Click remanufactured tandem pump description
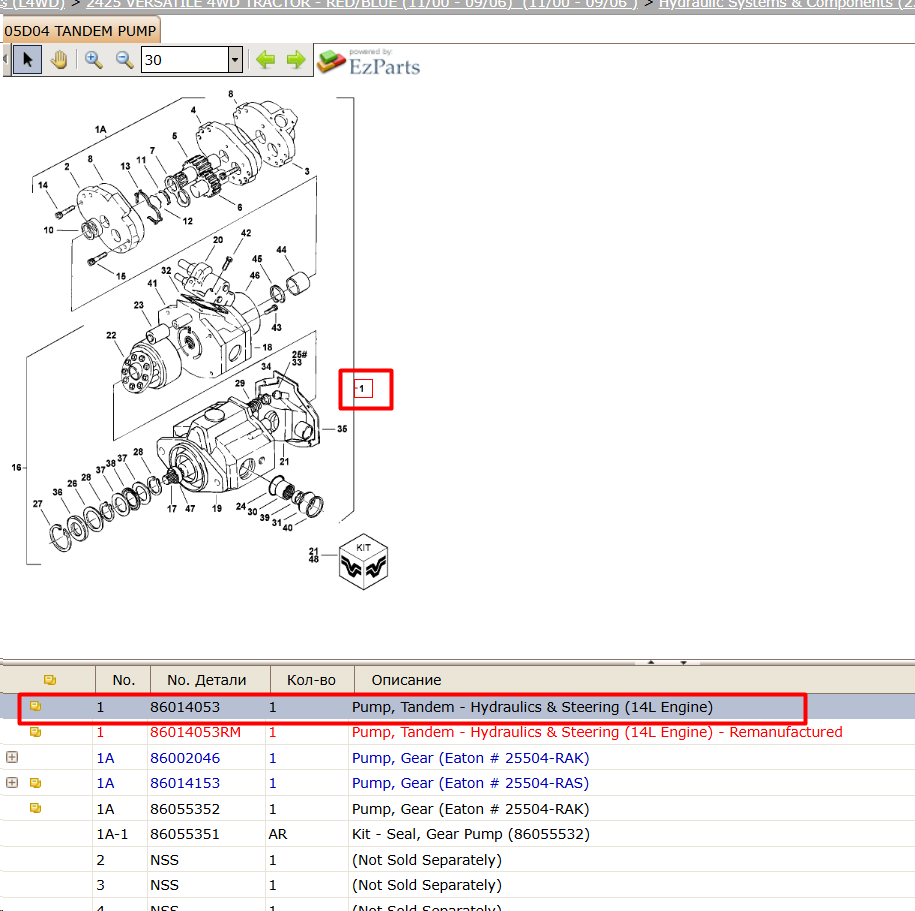 (597, 732)
